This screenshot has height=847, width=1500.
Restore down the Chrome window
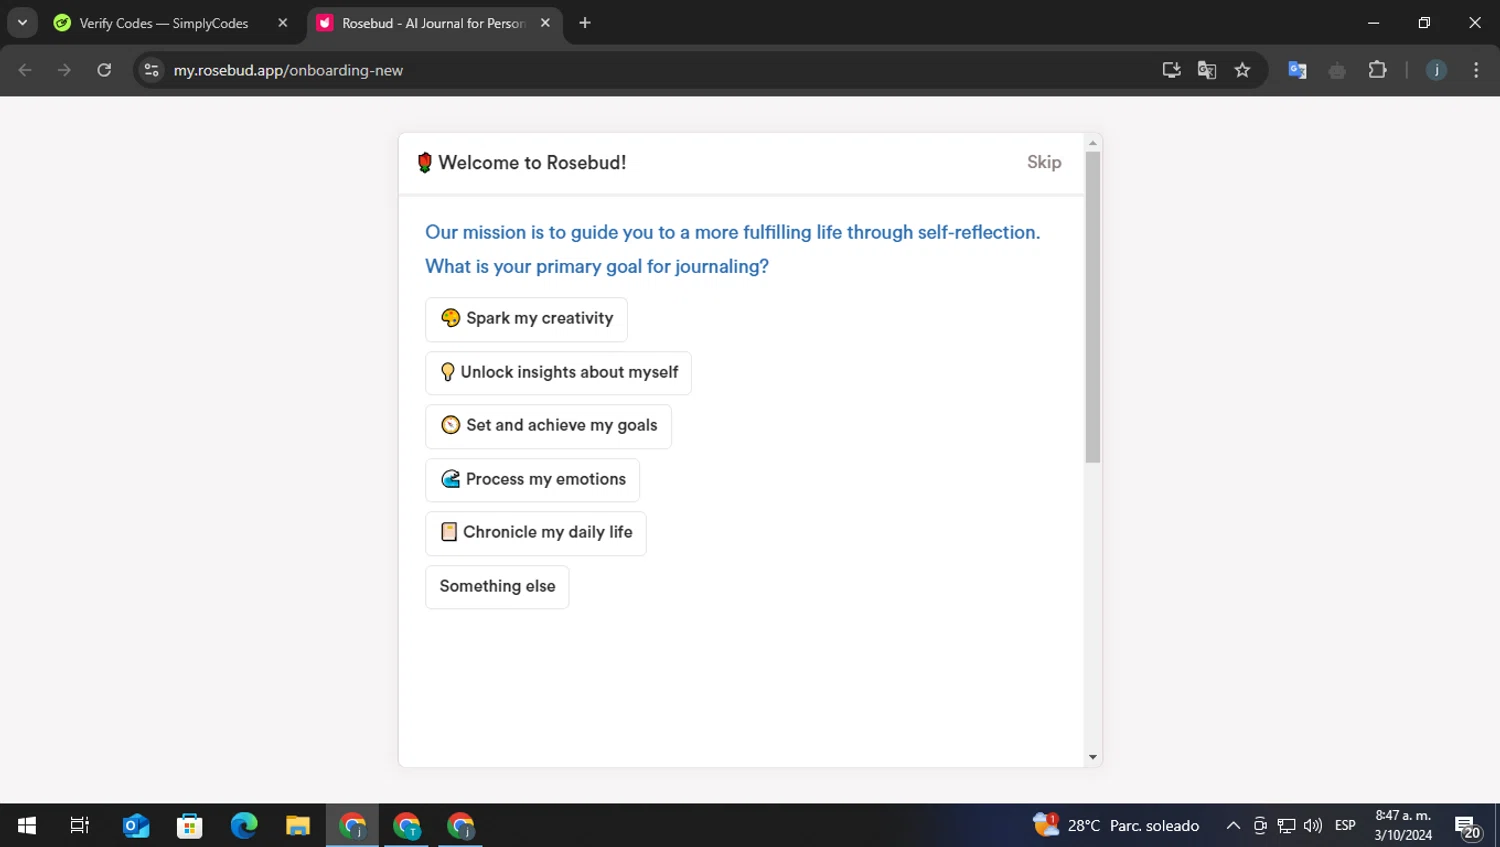(x=1424, y=23)
